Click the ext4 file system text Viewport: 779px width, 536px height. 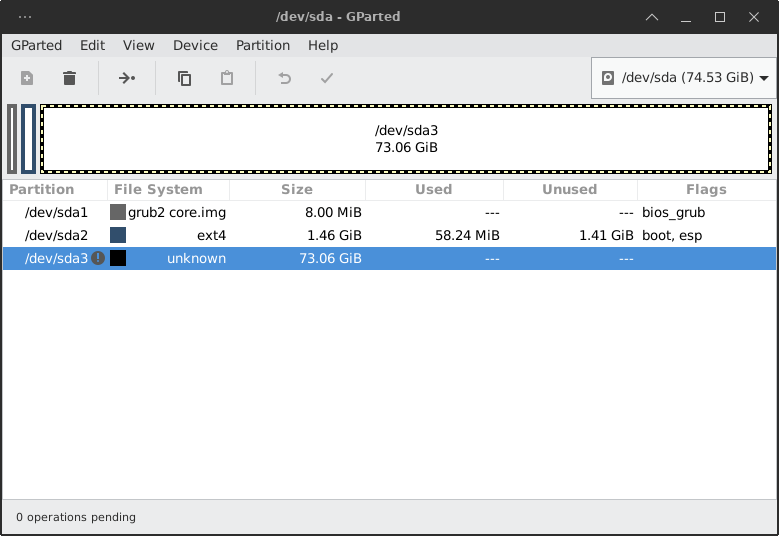(x=212, y=235)
